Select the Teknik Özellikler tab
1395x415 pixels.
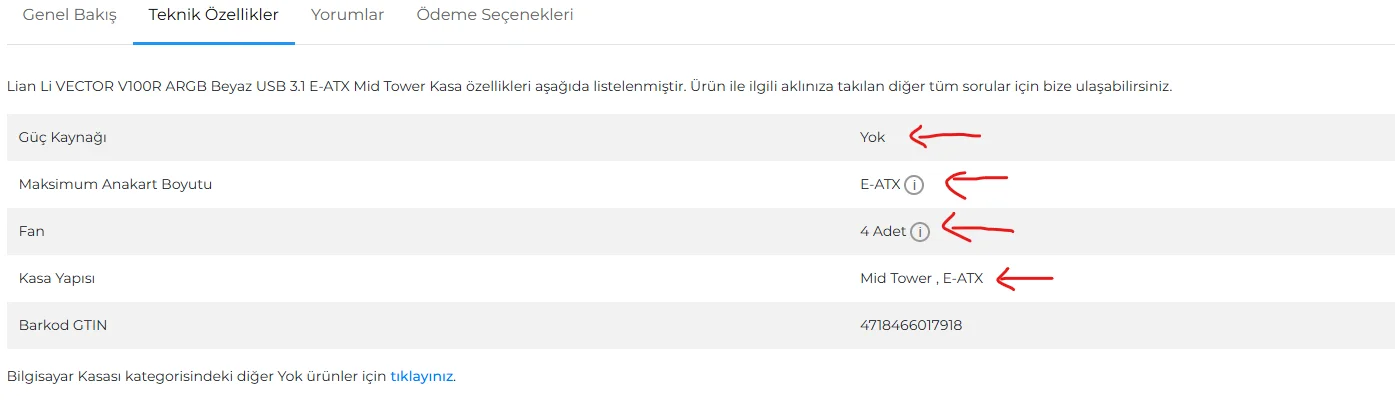click(214, 15)
